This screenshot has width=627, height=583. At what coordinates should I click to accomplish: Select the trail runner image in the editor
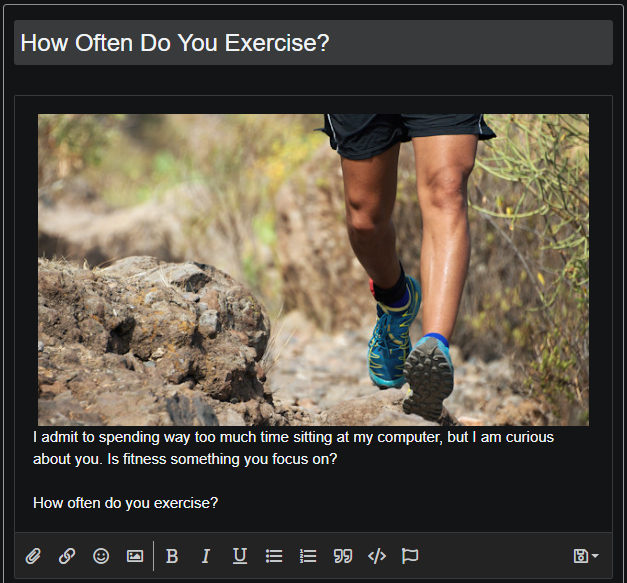[313, 270]
